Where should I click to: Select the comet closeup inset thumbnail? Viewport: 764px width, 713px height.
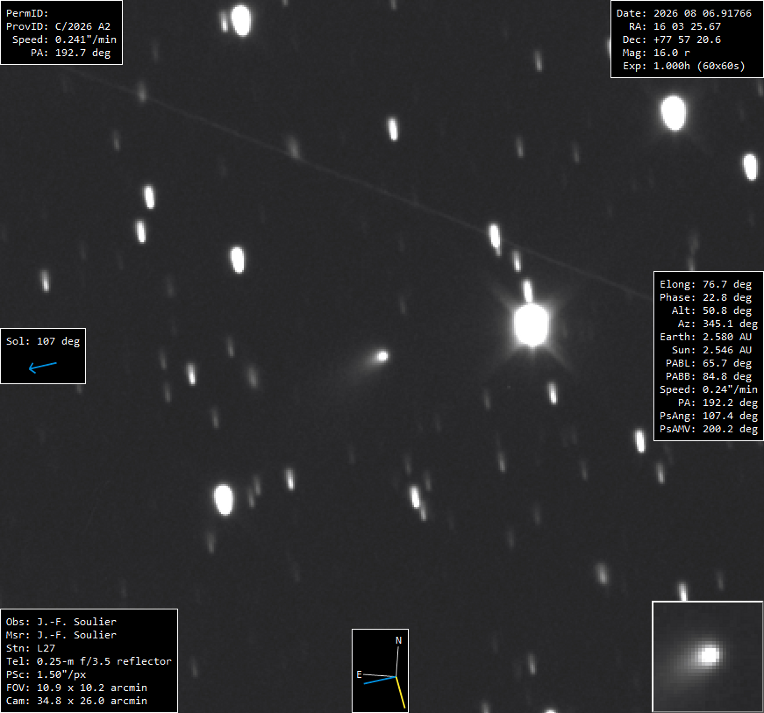707,656
